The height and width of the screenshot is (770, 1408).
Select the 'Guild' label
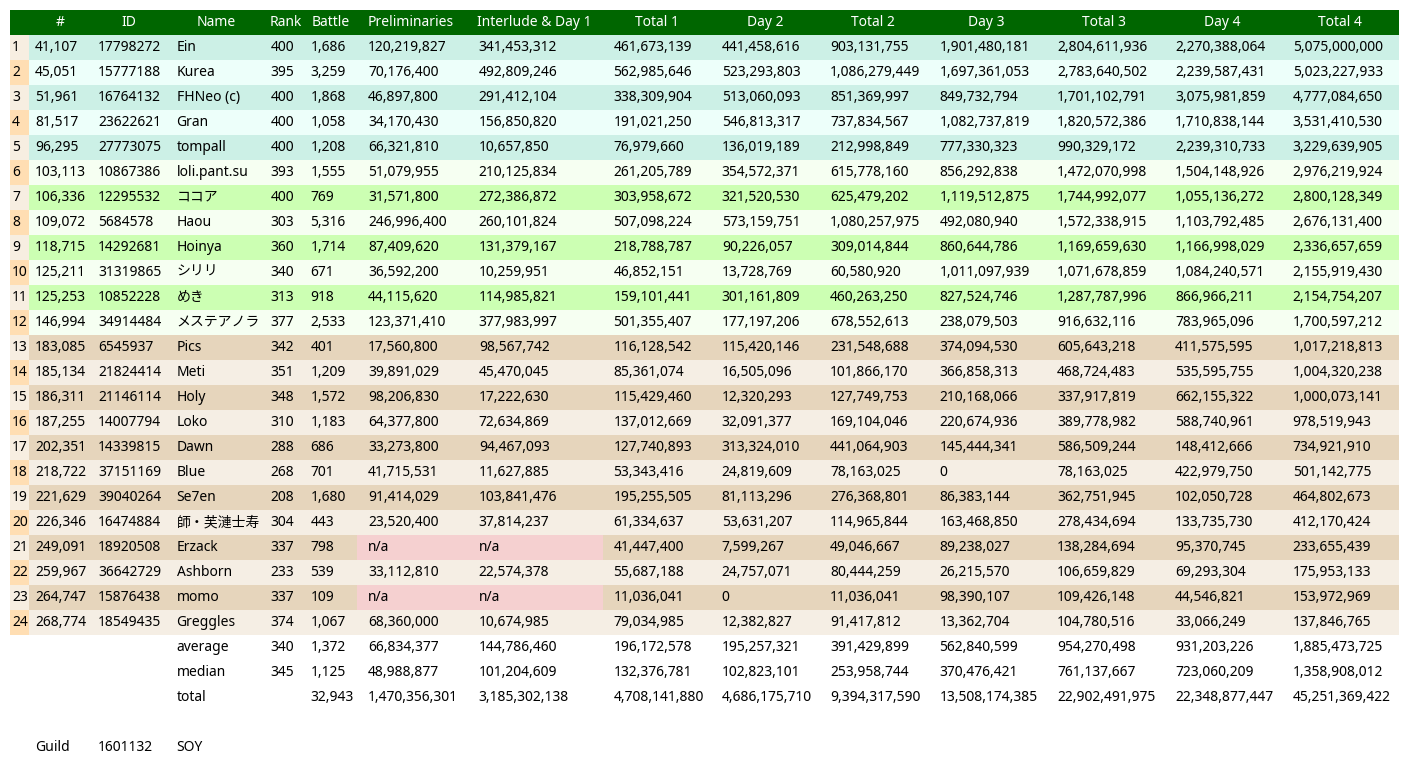53,746
